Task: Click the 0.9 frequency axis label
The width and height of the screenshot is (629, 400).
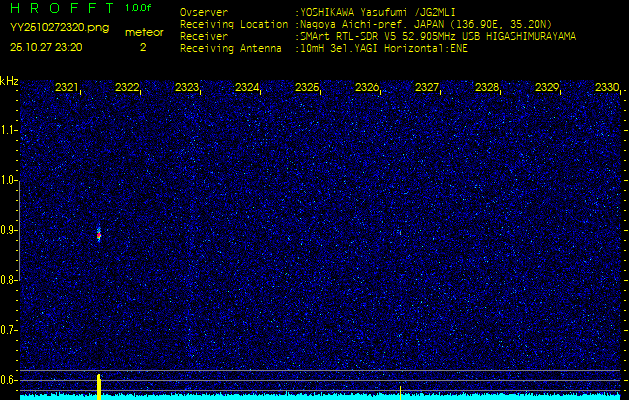Action: pyautogui.click(x=9, y=230)
